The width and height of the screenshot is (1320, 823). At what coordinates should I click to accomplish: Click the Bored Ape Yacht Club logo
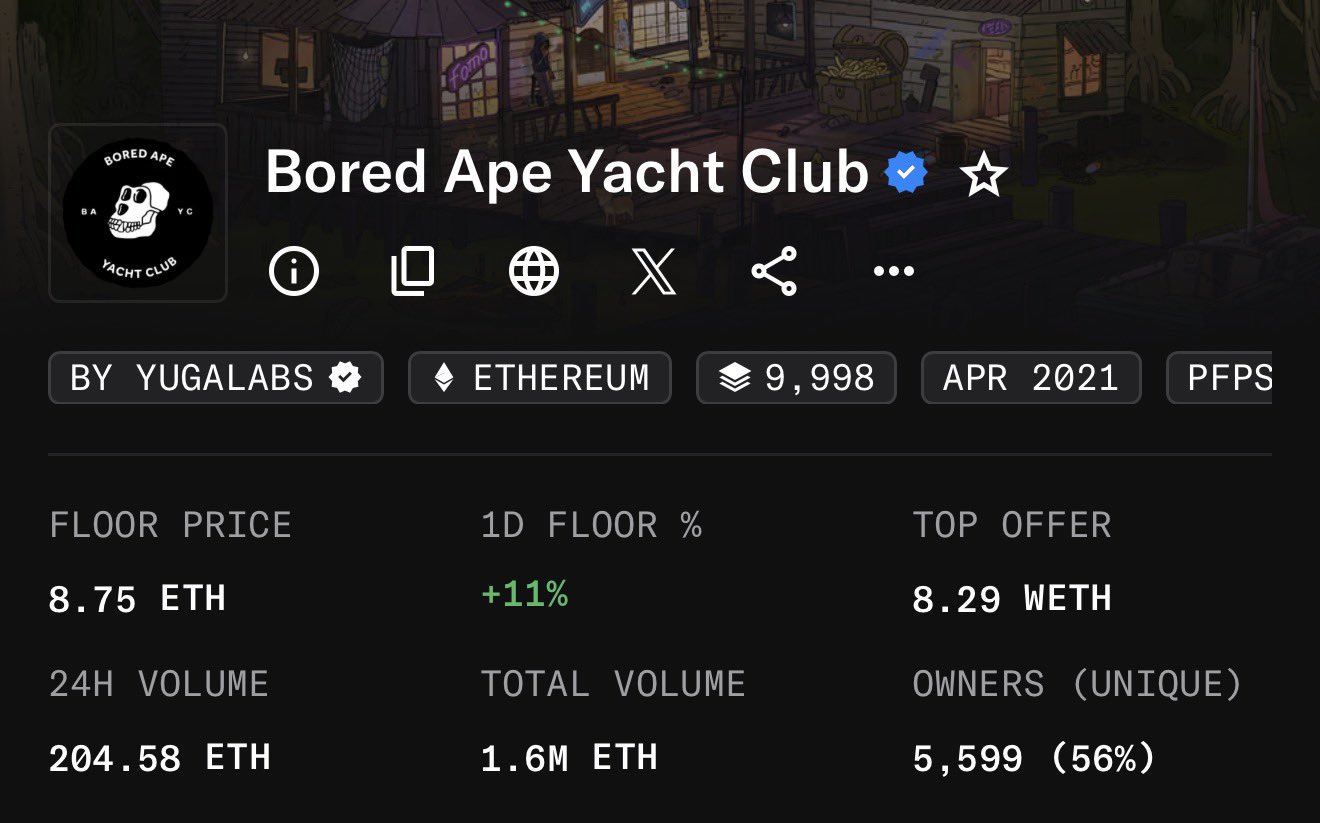138,213
